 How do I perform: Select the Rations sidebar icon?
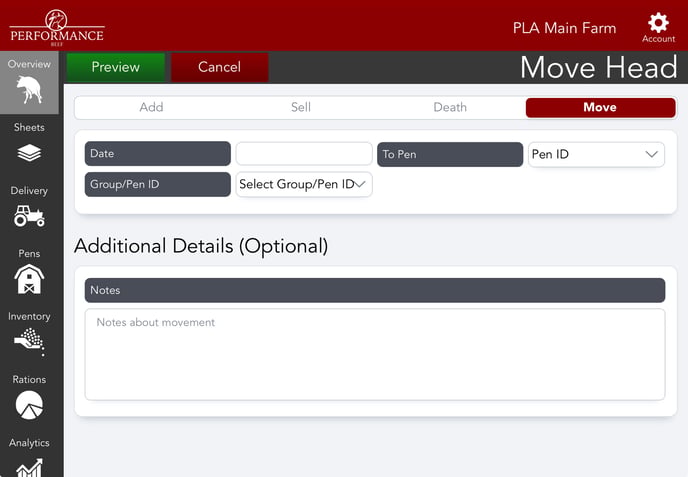[29, 404]
